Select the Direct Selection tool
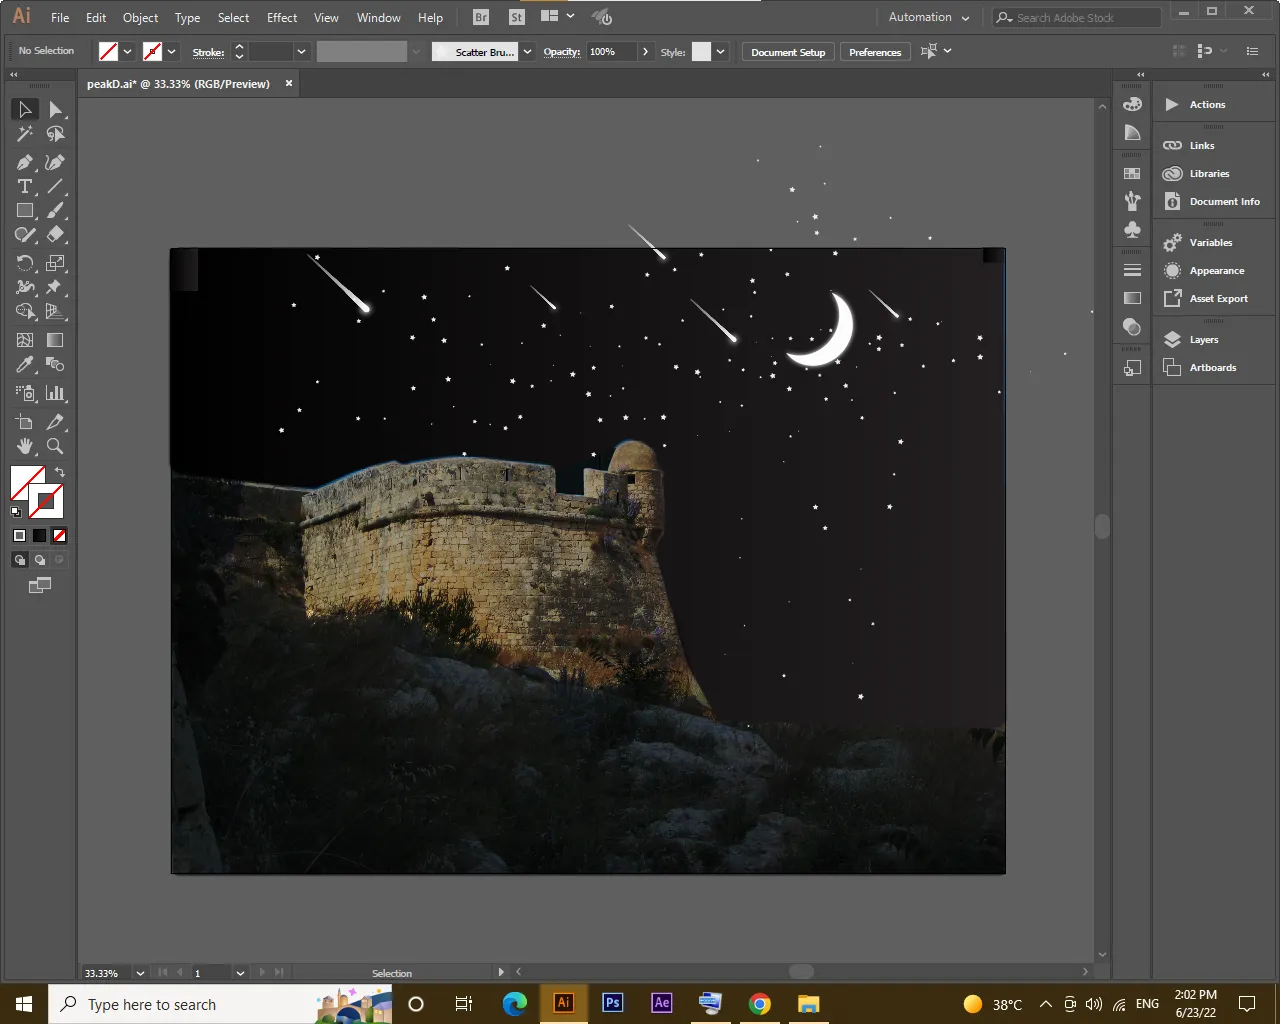The width and height of the screenshot is (1280, 1024). pos(56,109)
